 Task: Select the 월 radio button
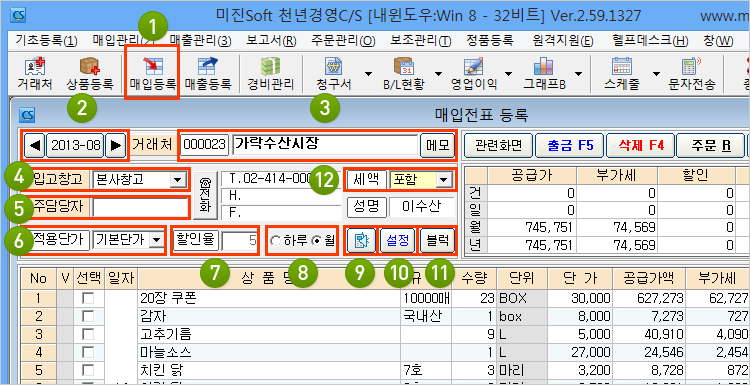(316, 241)
